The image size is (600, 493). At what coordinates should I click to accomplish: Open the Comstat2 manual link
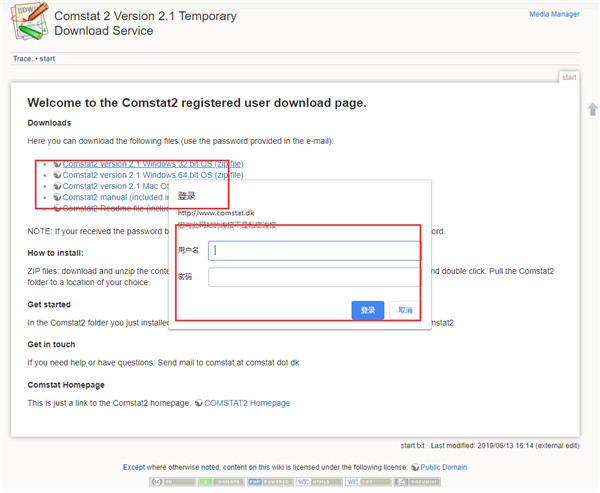[116, 197]
